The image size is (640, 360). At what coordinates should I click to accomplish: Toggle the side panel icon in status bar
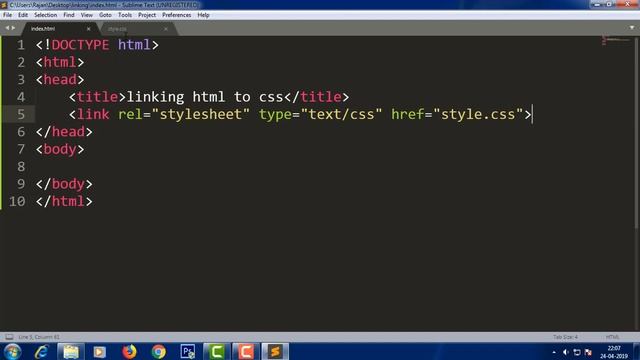coord(9,337)
